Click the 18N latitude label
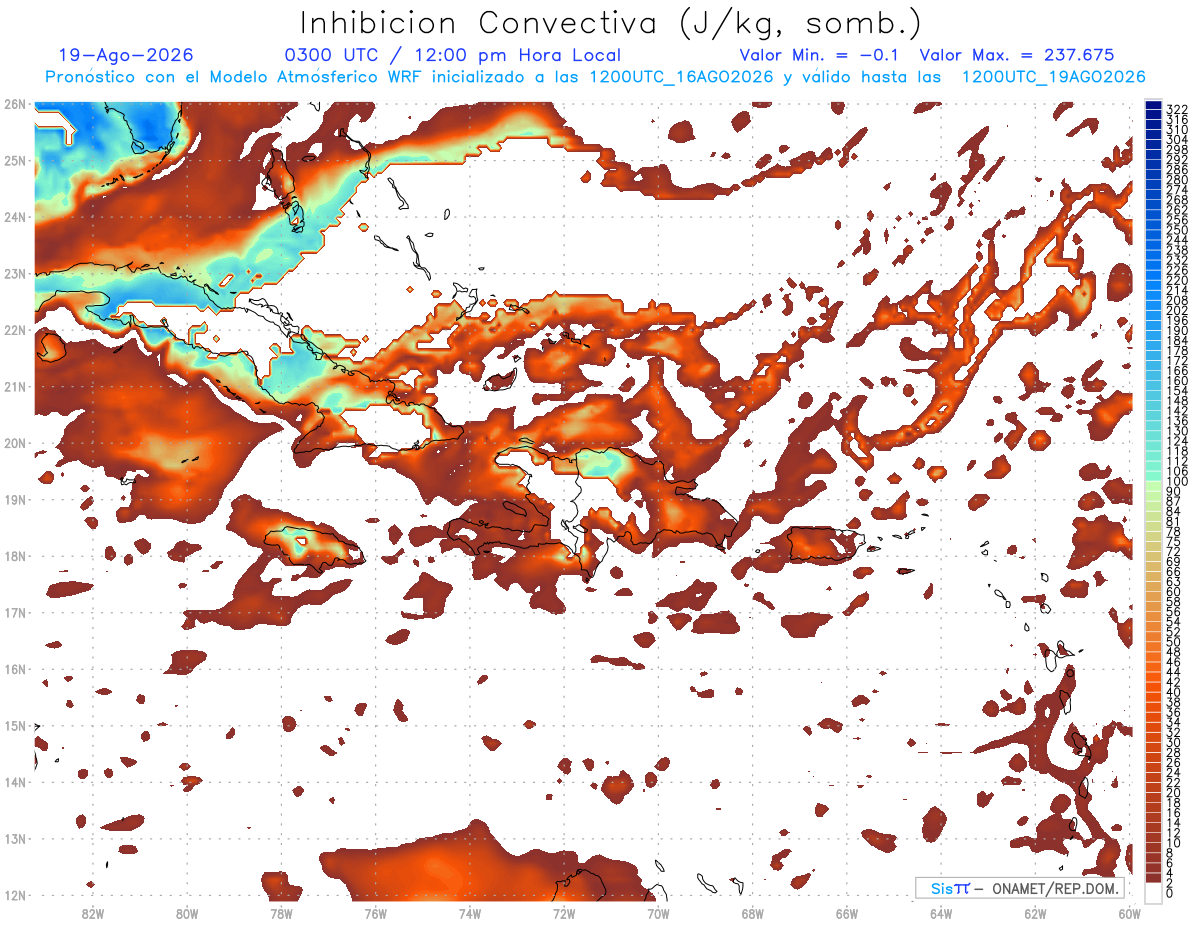Screen dimensions: 1200x927 15,556
